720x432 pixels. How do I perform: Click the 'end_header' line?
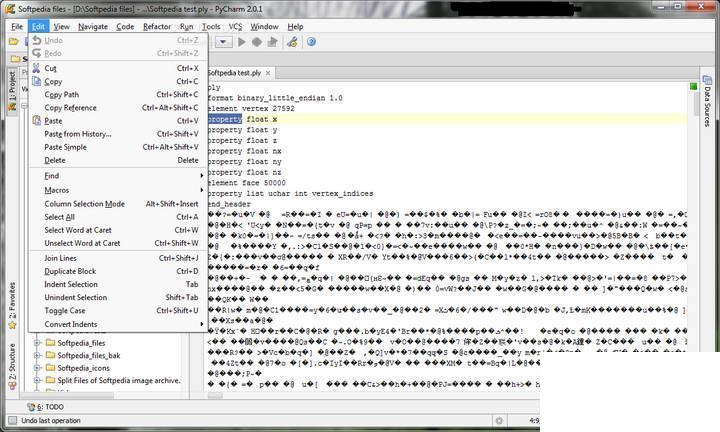click(229, 204)
